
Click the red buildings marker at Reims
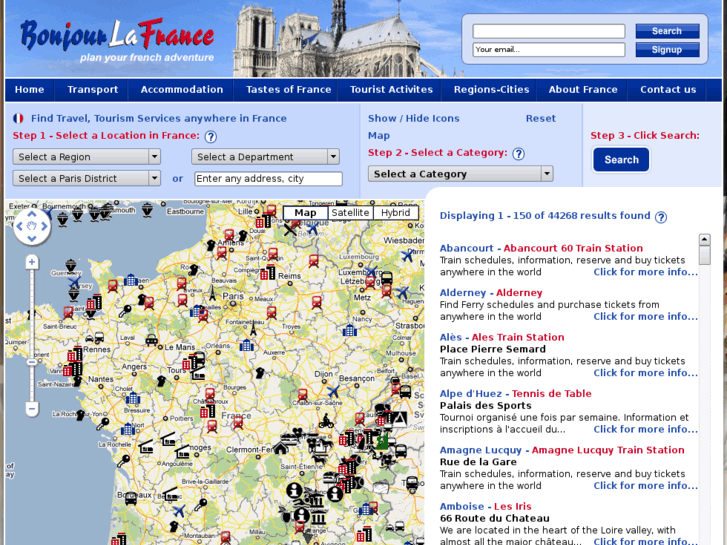[268, 273]
